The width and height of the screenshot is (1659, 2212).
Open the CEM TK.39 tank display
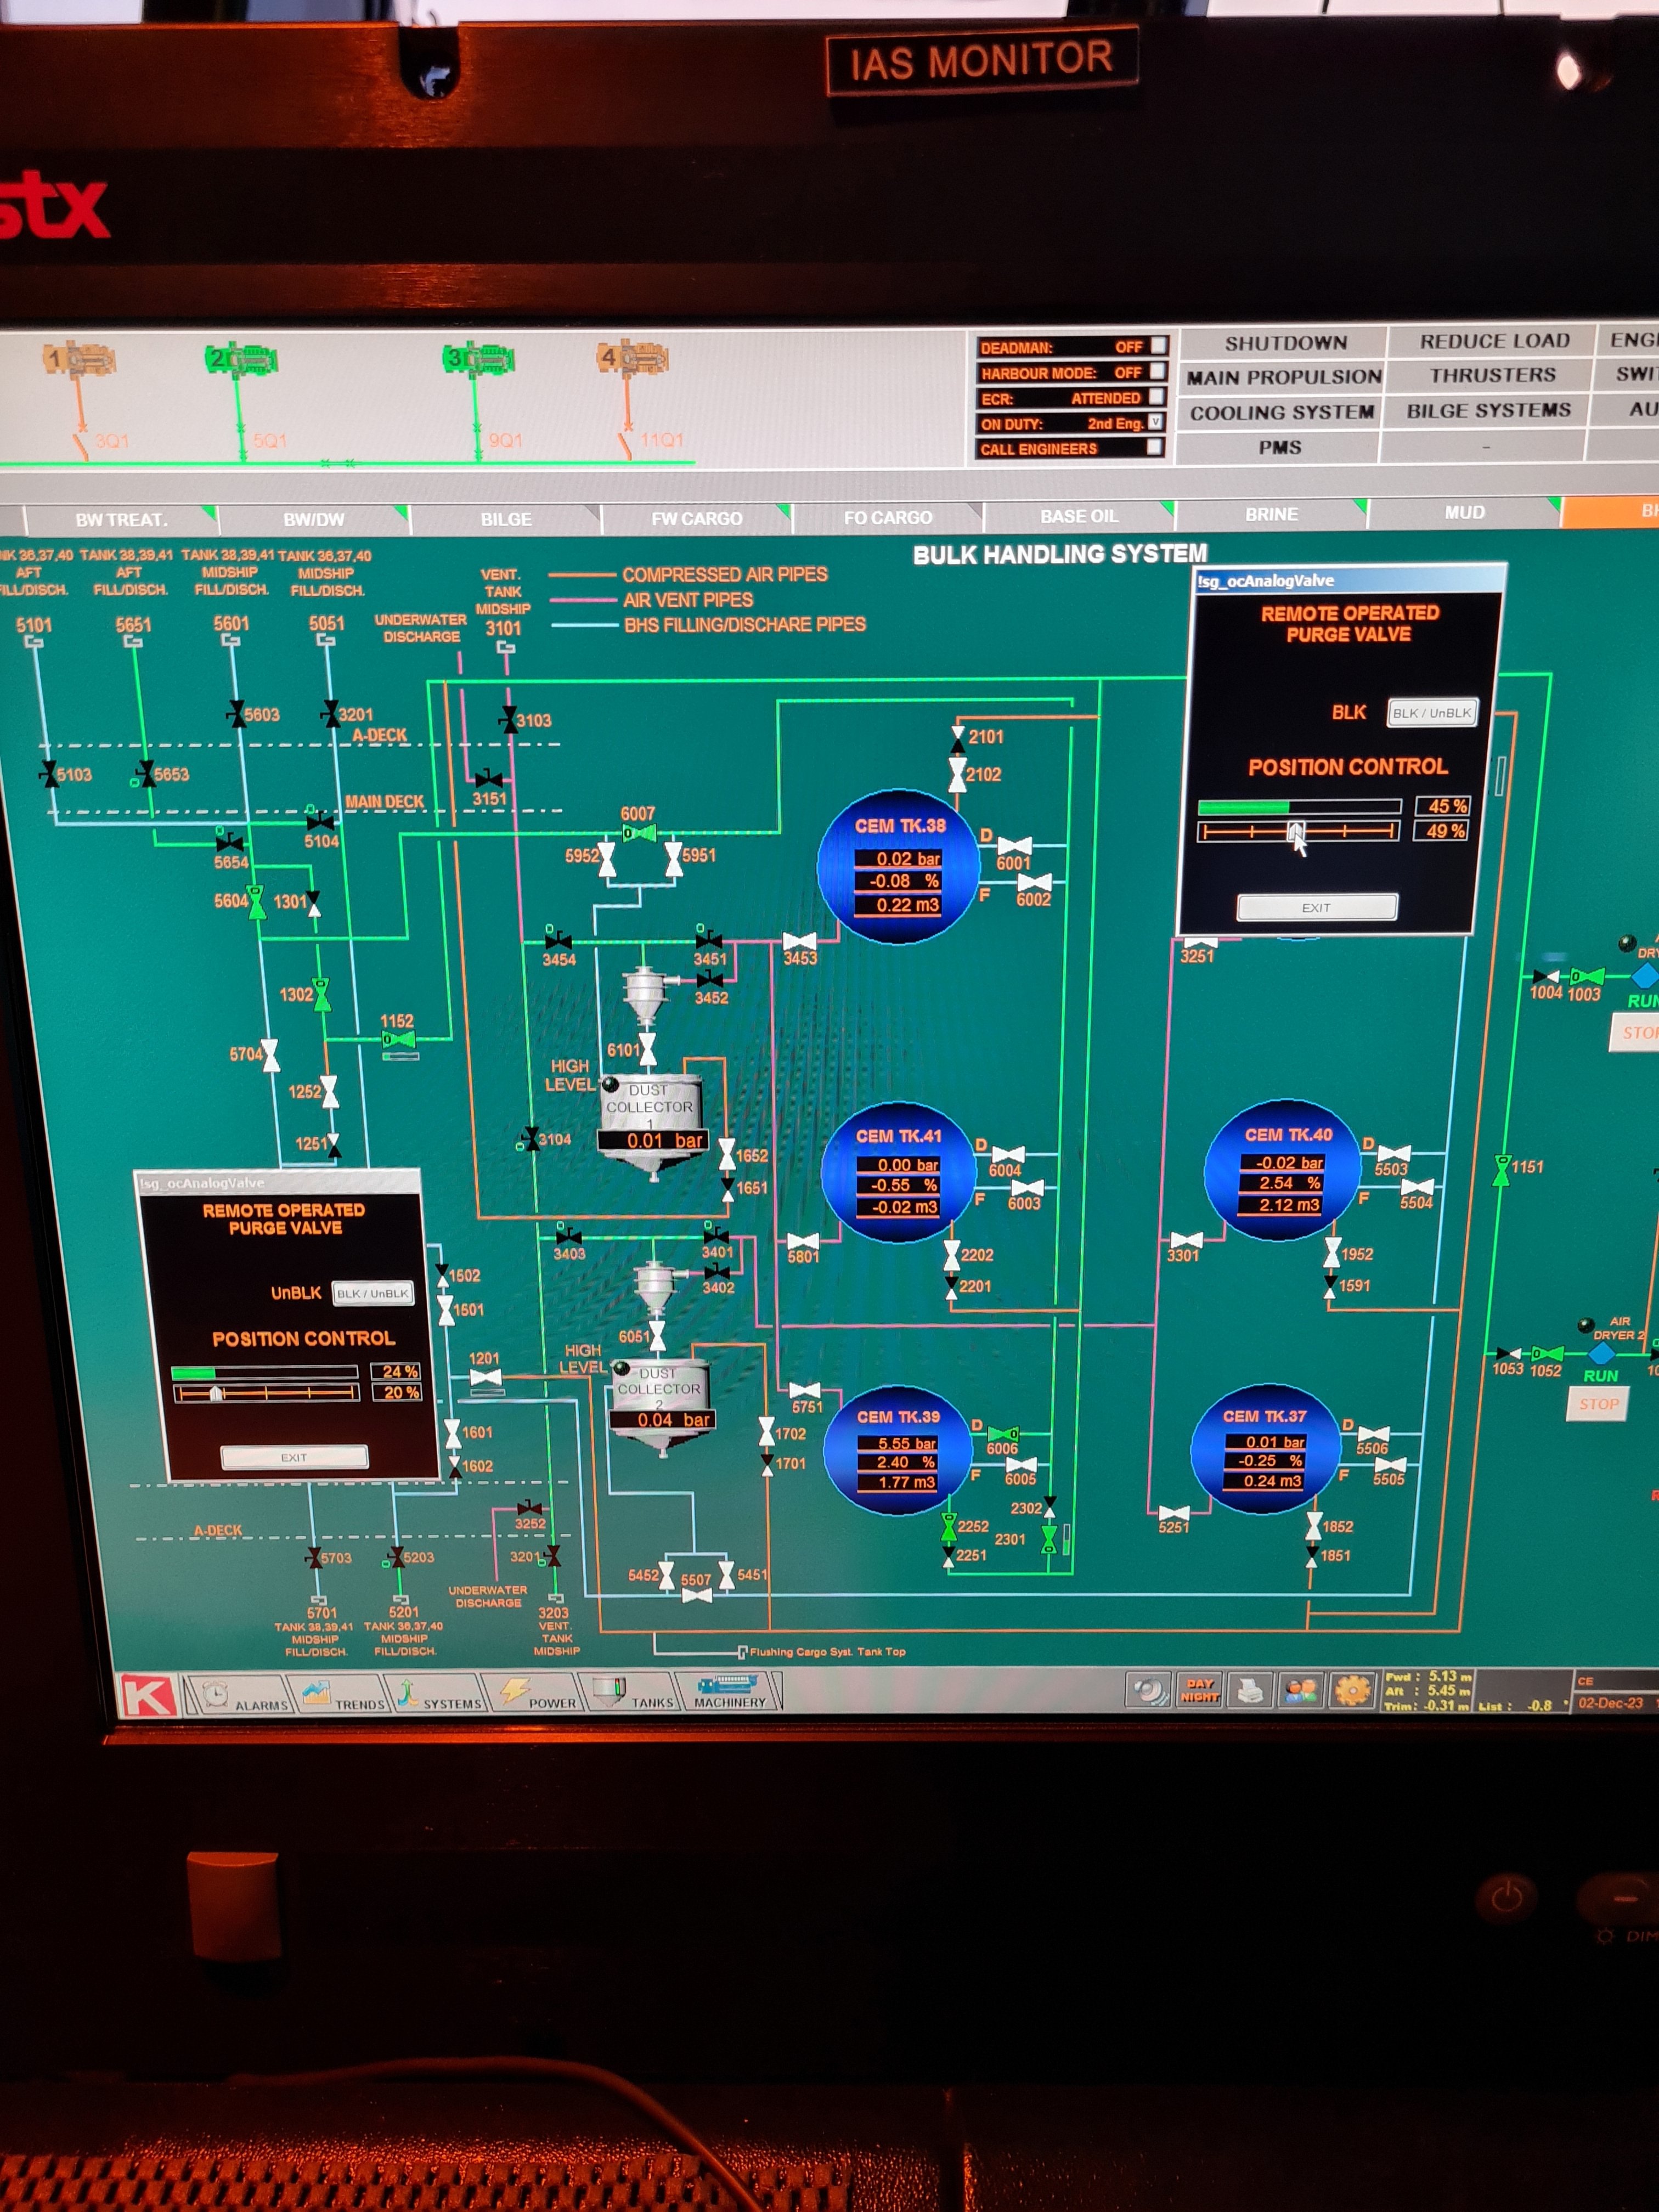[x=898, y=1448]
